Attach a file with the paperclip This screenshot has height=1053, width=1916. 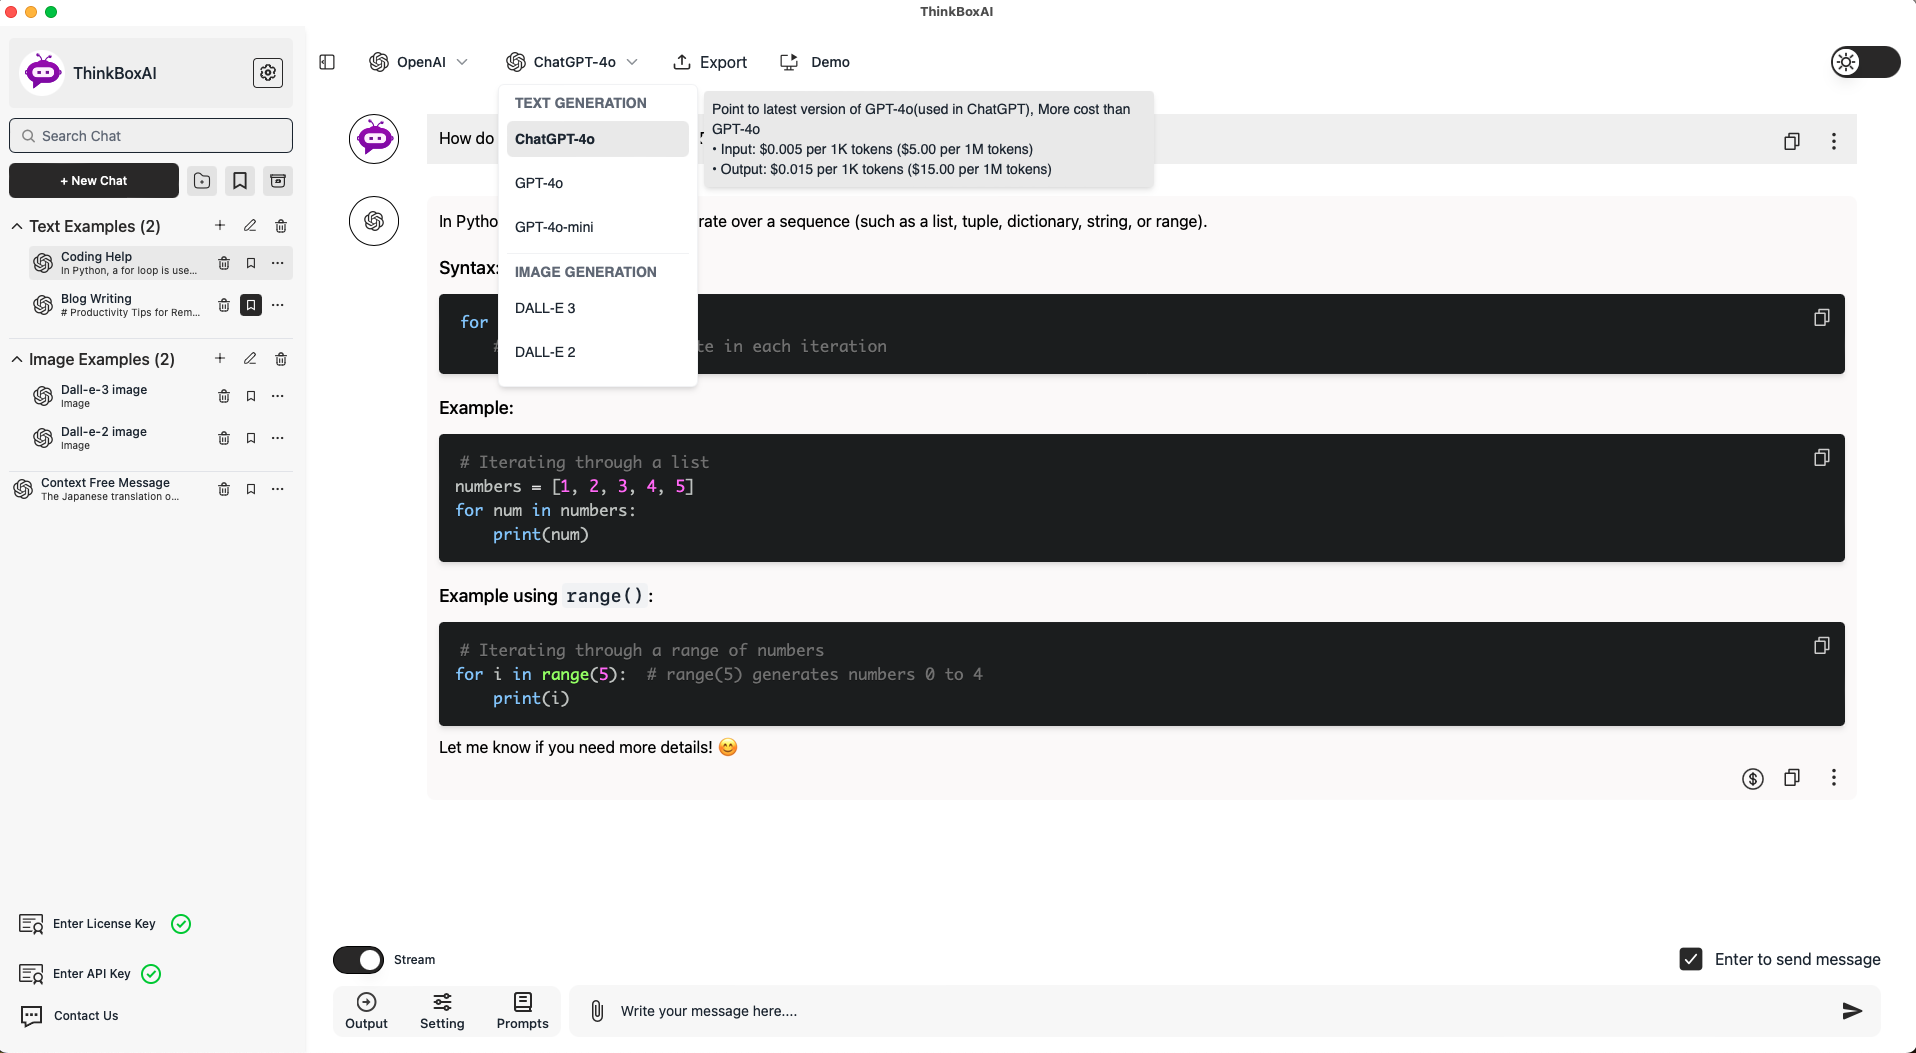point(597,1011)
